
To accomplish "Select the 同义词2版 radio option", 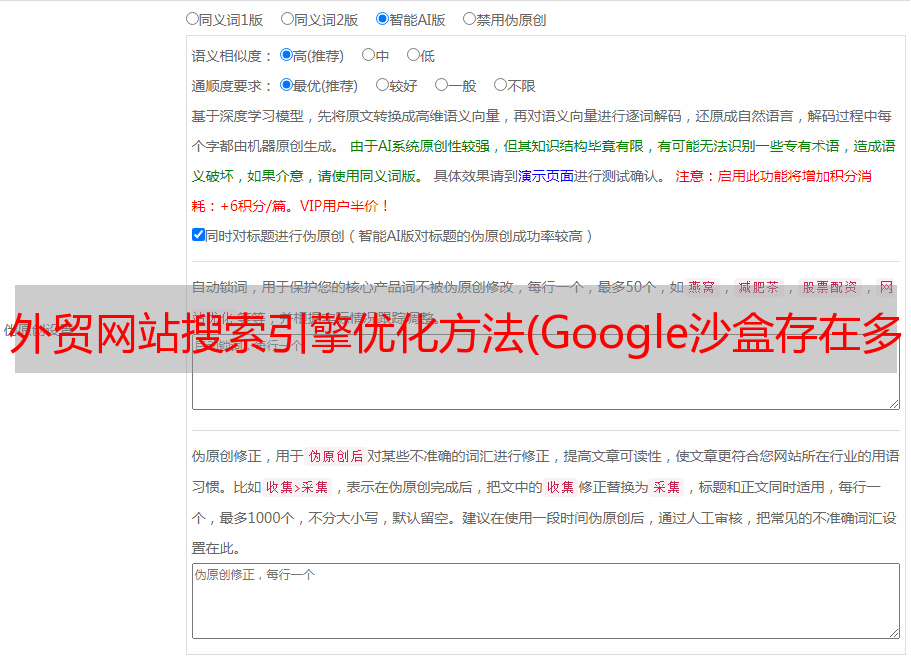I will pyautogui.click(x=287, y=19).
